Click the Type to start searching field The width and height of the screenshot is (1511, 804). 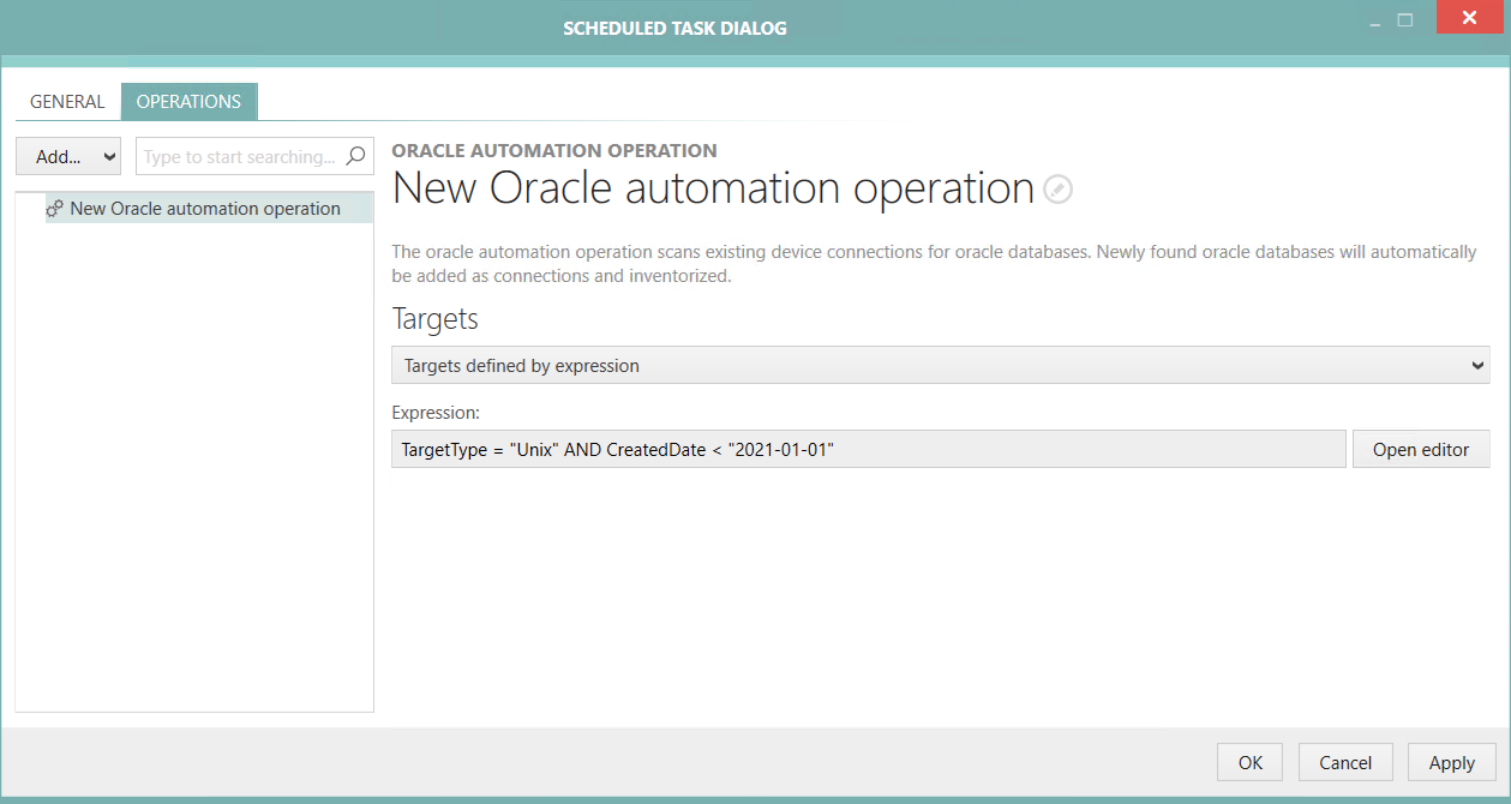240,156
